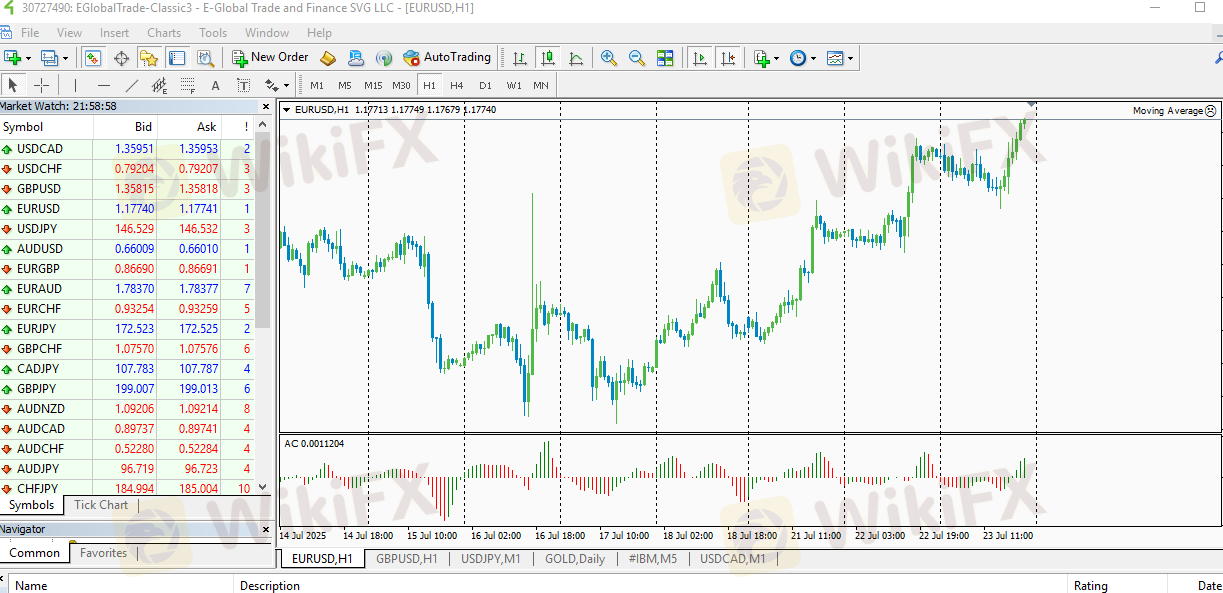This screenshot has width=1223, height=593.
Task: Toggle the Market Watch panel icon
Action: pos(92,58)
